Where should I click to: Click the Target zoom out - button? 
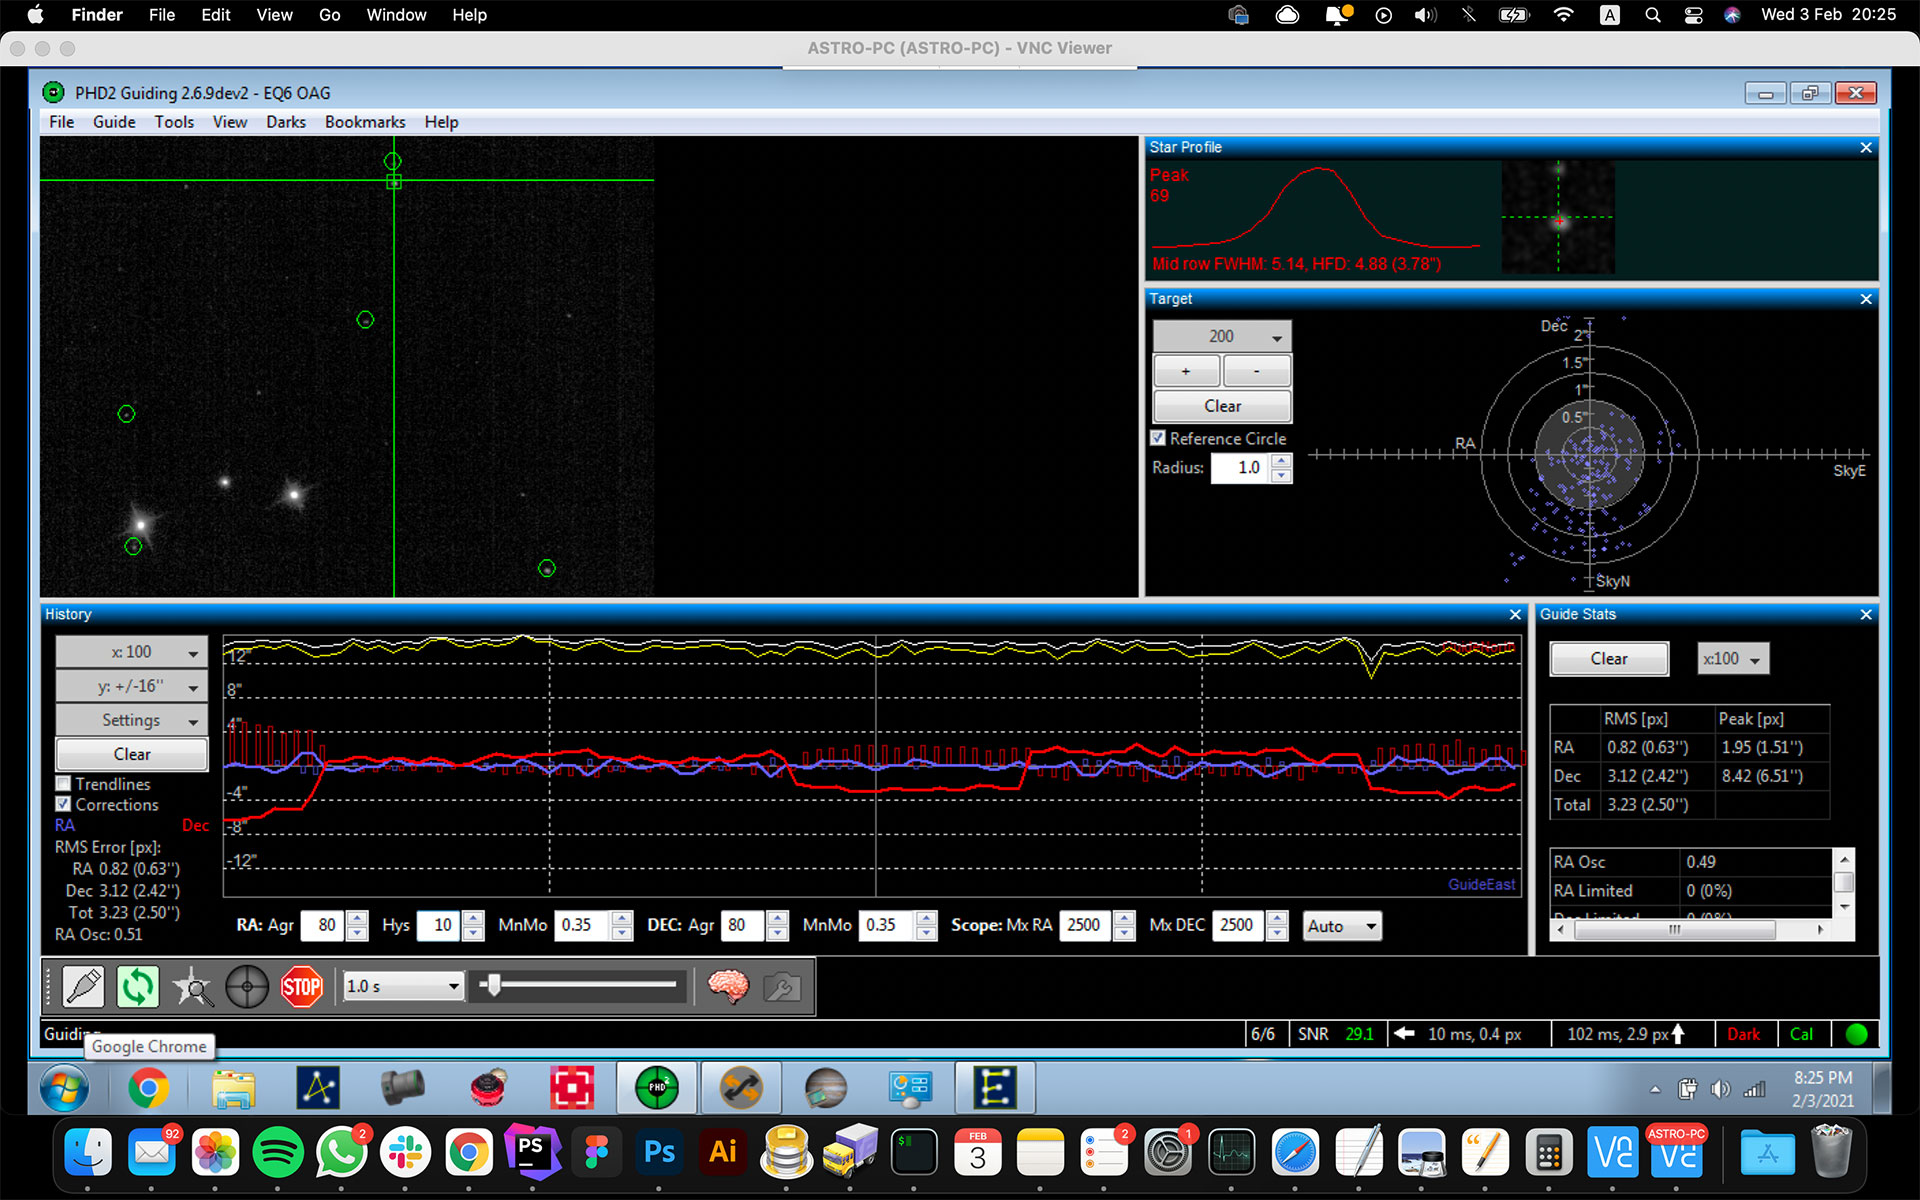coord(1257,371)
